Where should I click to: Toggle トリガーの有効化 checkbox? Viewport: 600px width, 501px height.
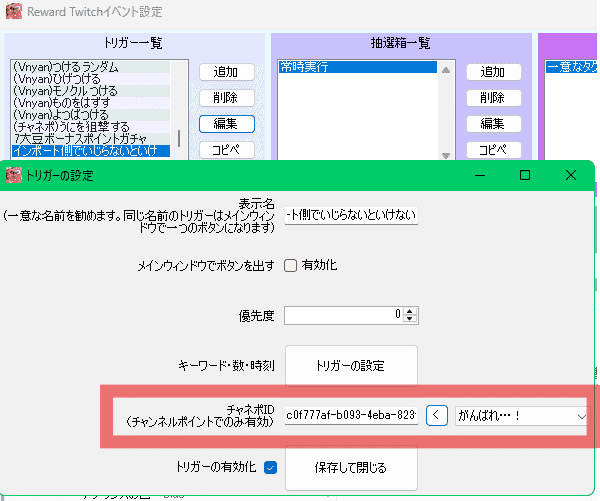271,467
